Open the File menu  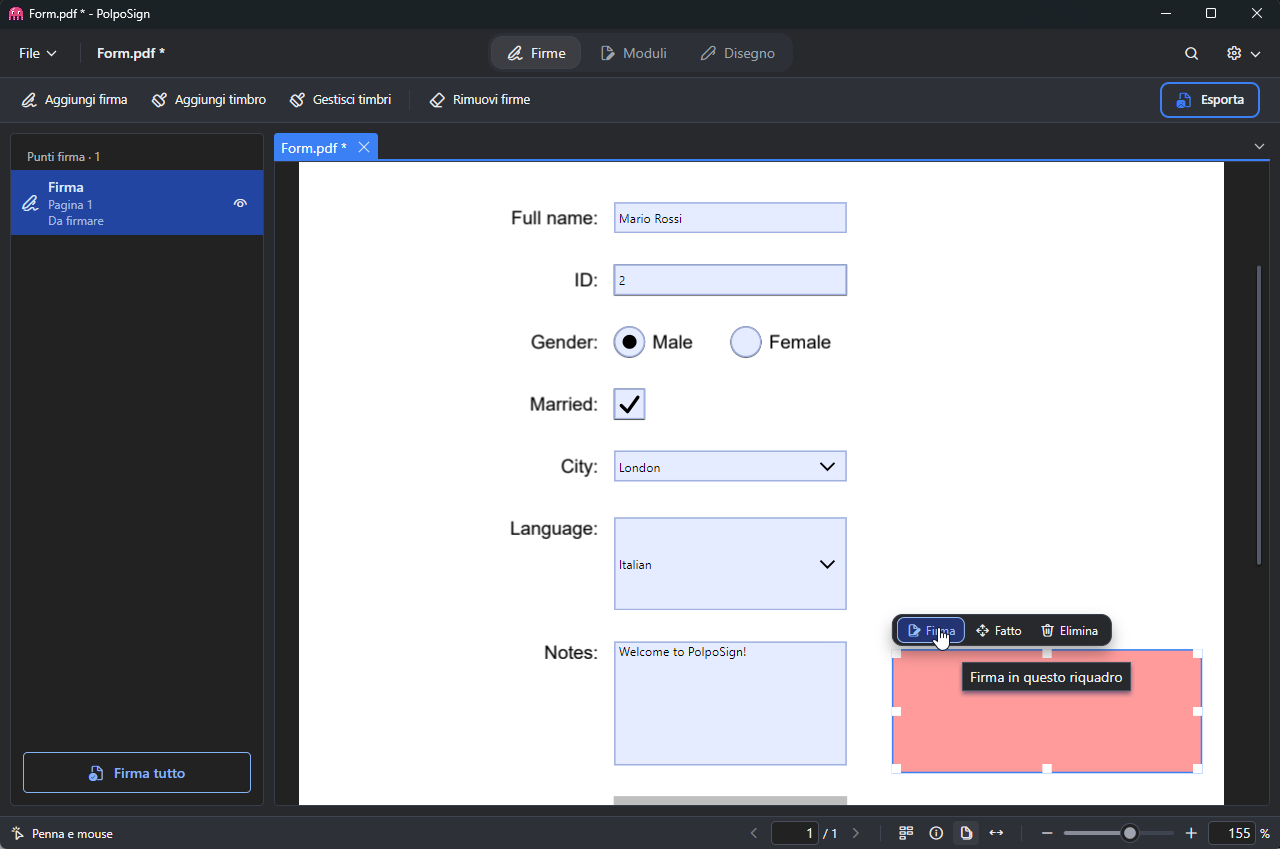(x=37, y=54)
